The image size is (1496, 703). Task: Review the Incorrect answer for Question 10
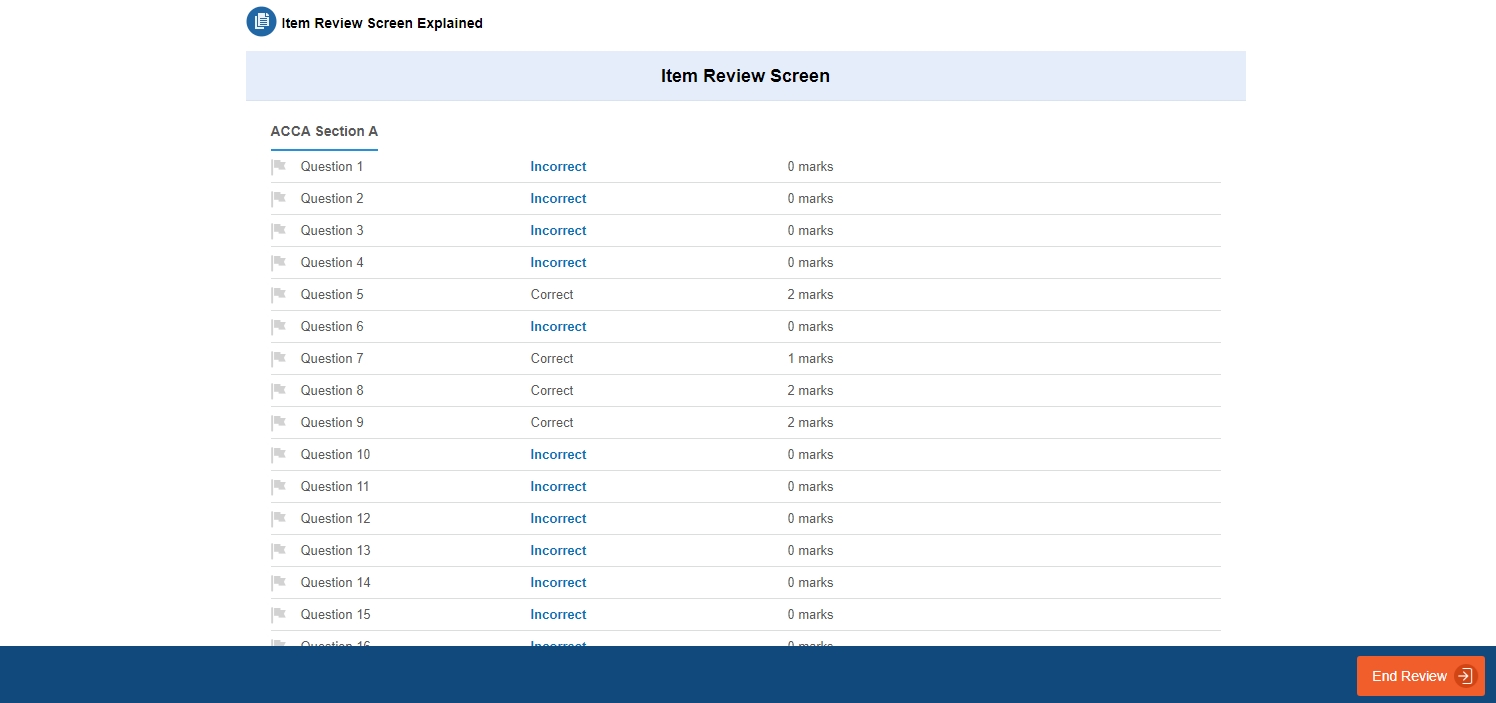click(558, 455)
